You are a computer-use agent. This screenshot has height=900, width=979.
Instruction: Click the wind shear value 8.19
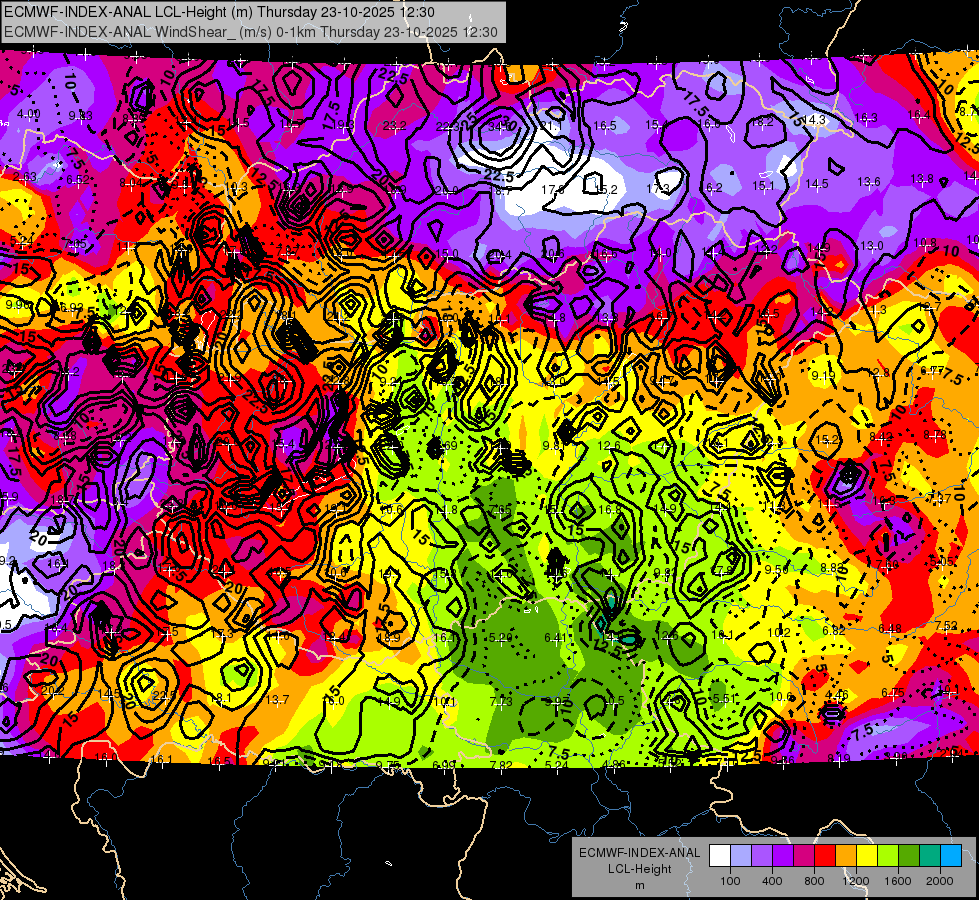click(x=839, y=758)
